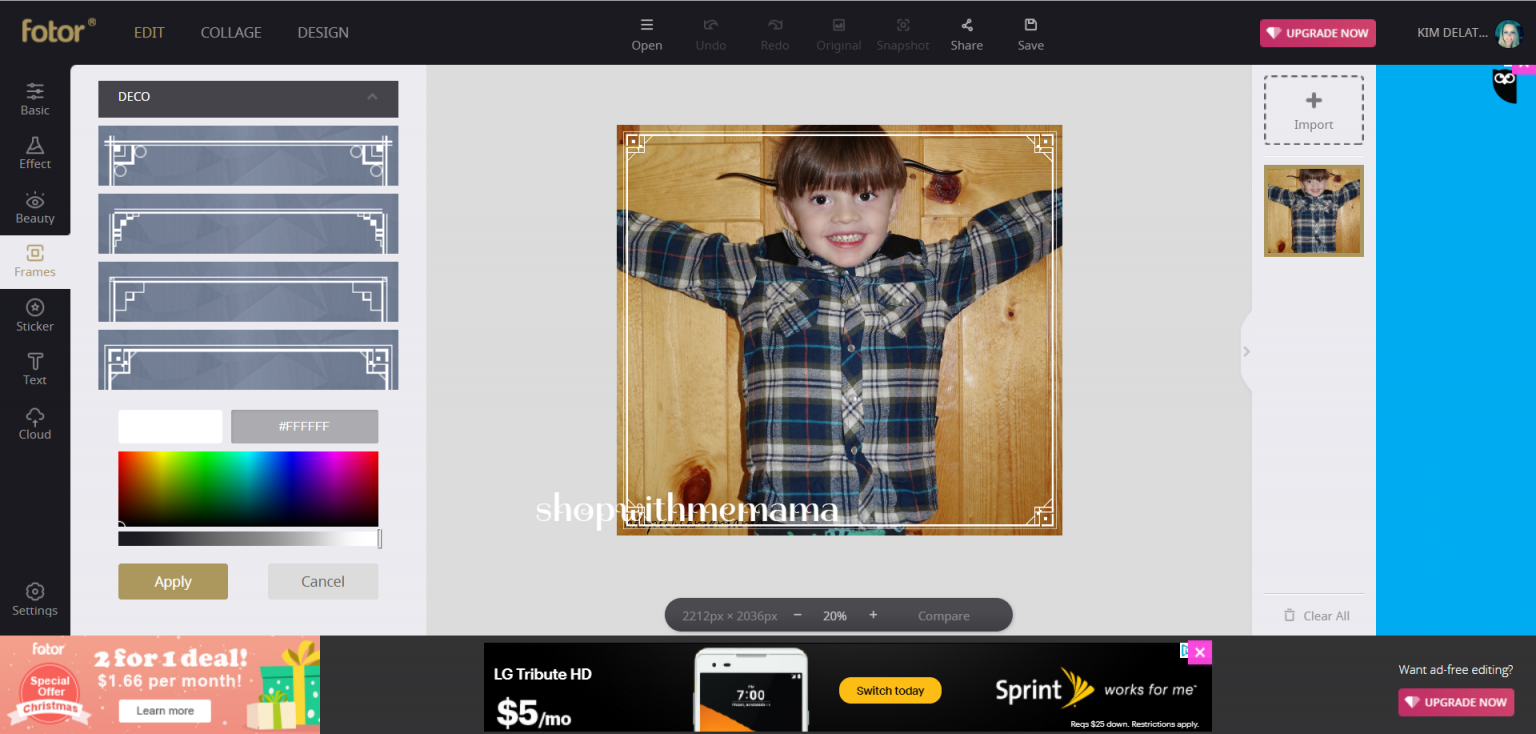The height and width of the screenshot is (734, 1536).
Task: Click the owl assistant icon
Action: click(x=1505, y=86)
